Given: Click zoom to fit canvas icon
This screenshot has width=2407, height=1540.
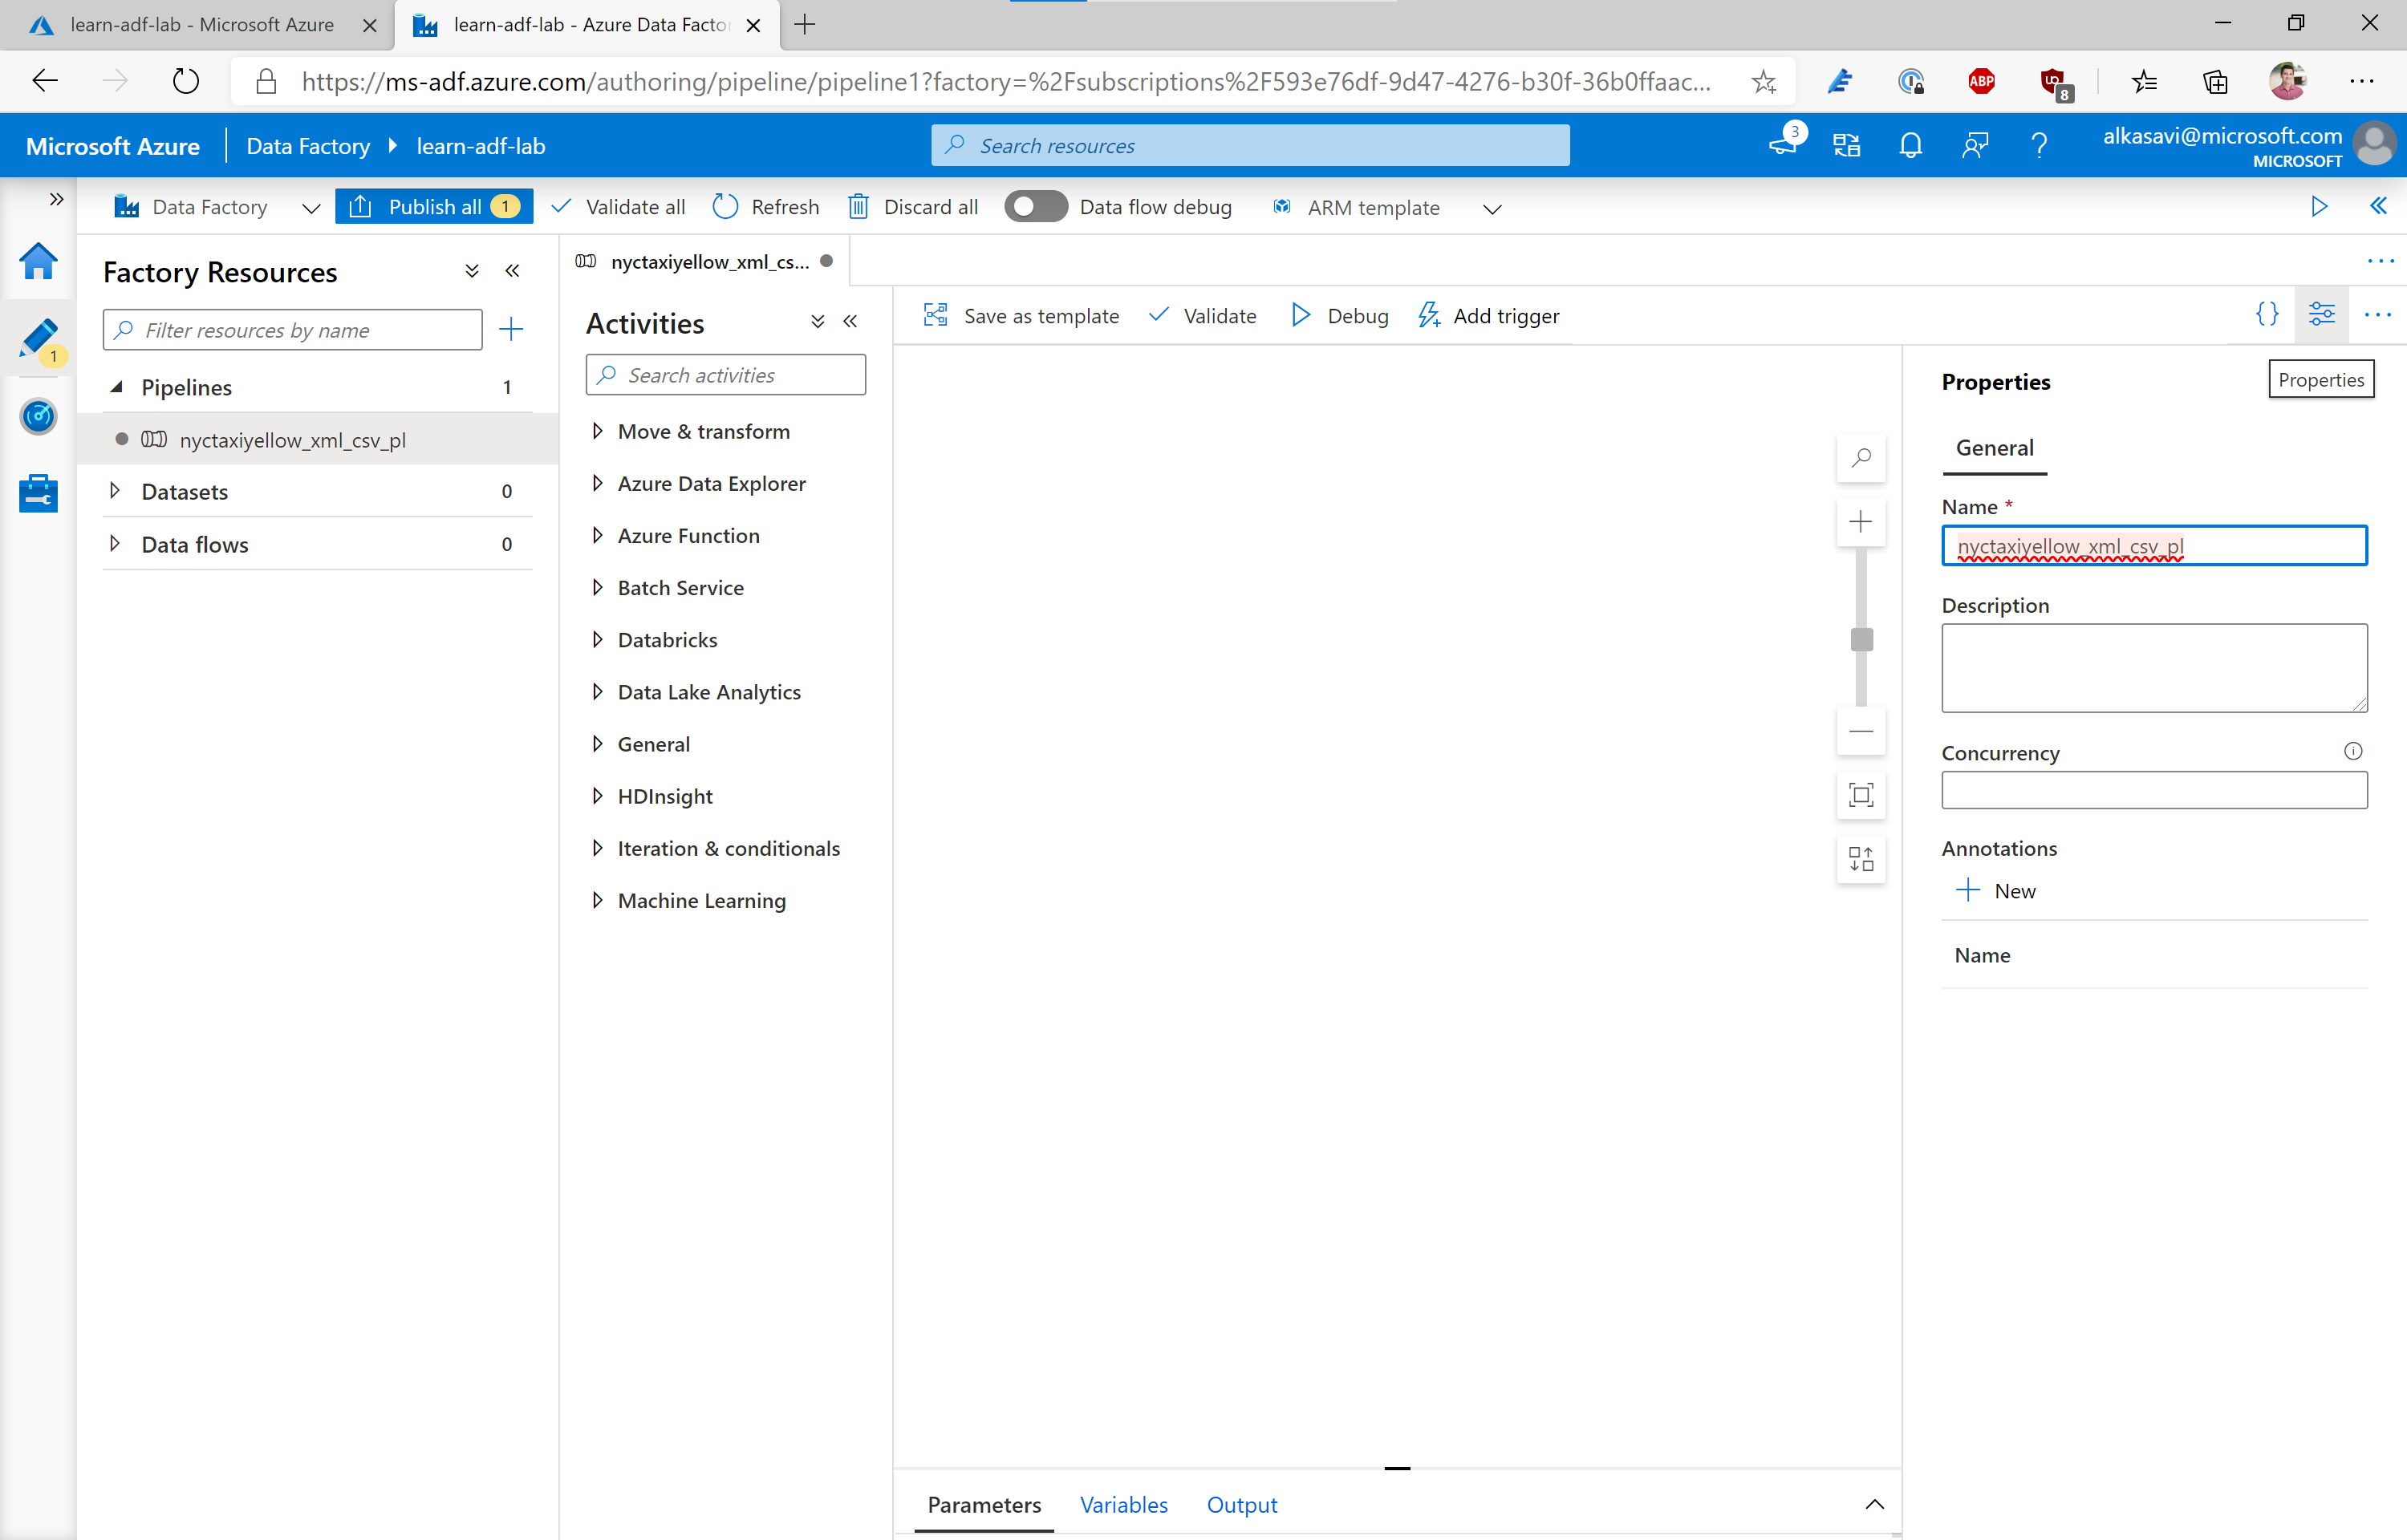Looking at the screenshot, I should click(x=1861, y=795).
